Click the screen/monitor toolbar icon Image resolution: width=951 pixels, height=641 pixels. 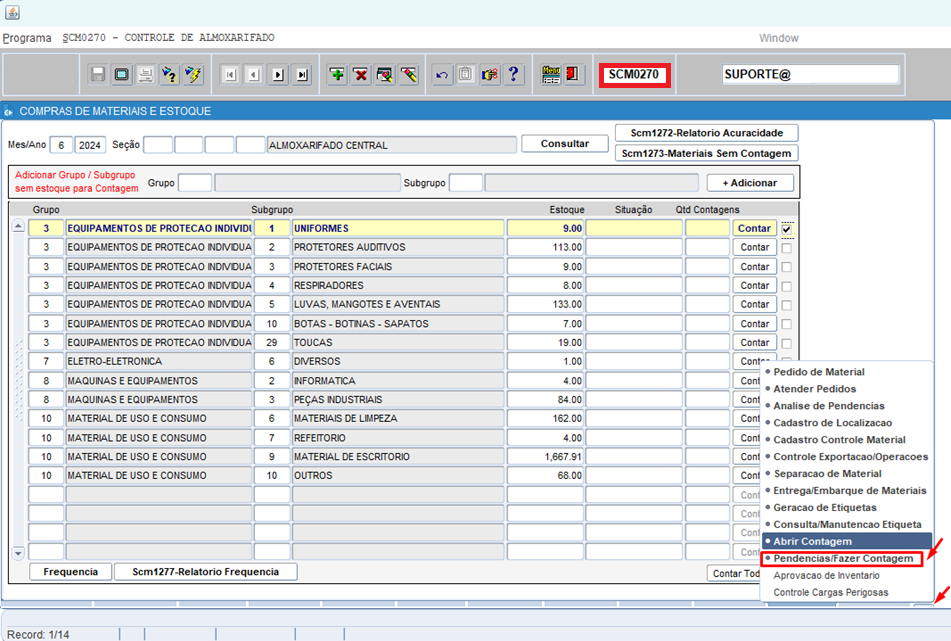coord(121,75)
